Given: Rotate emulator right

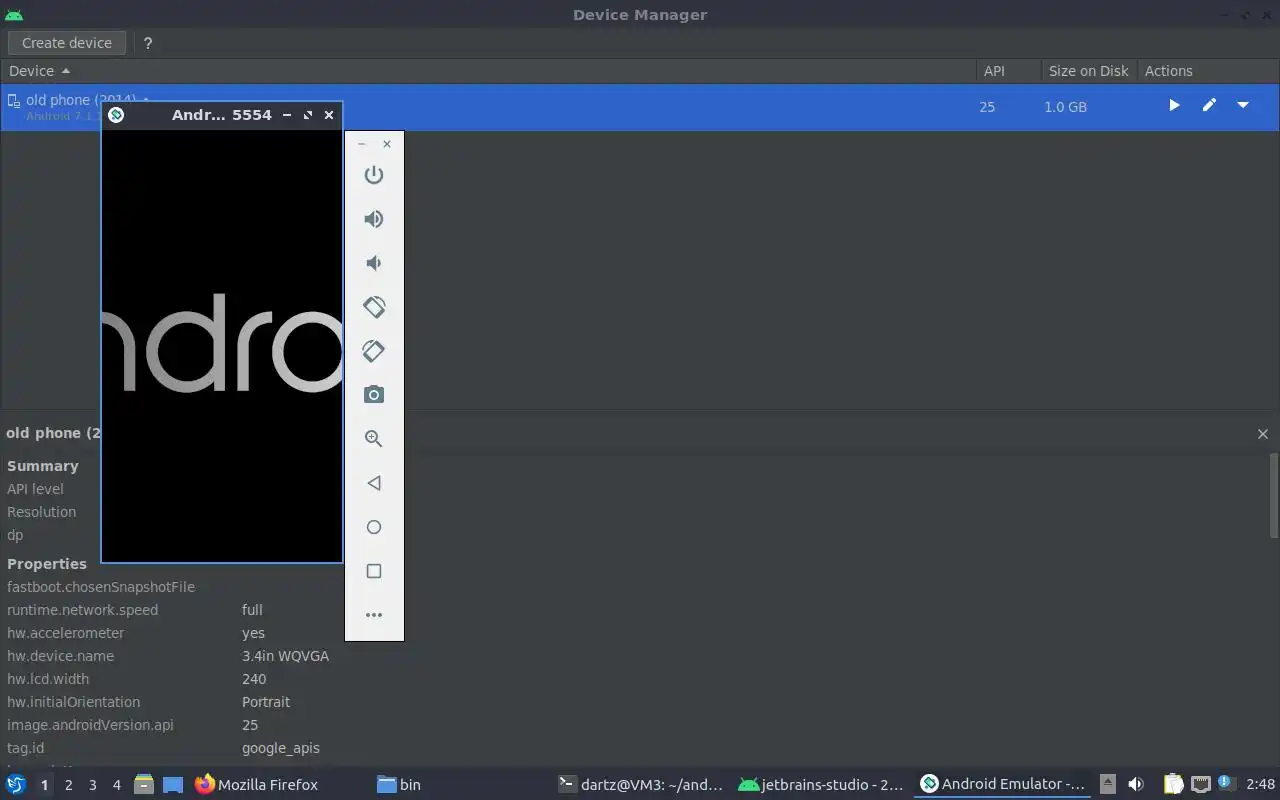Looking at the screenshot, I should point(374,351).
